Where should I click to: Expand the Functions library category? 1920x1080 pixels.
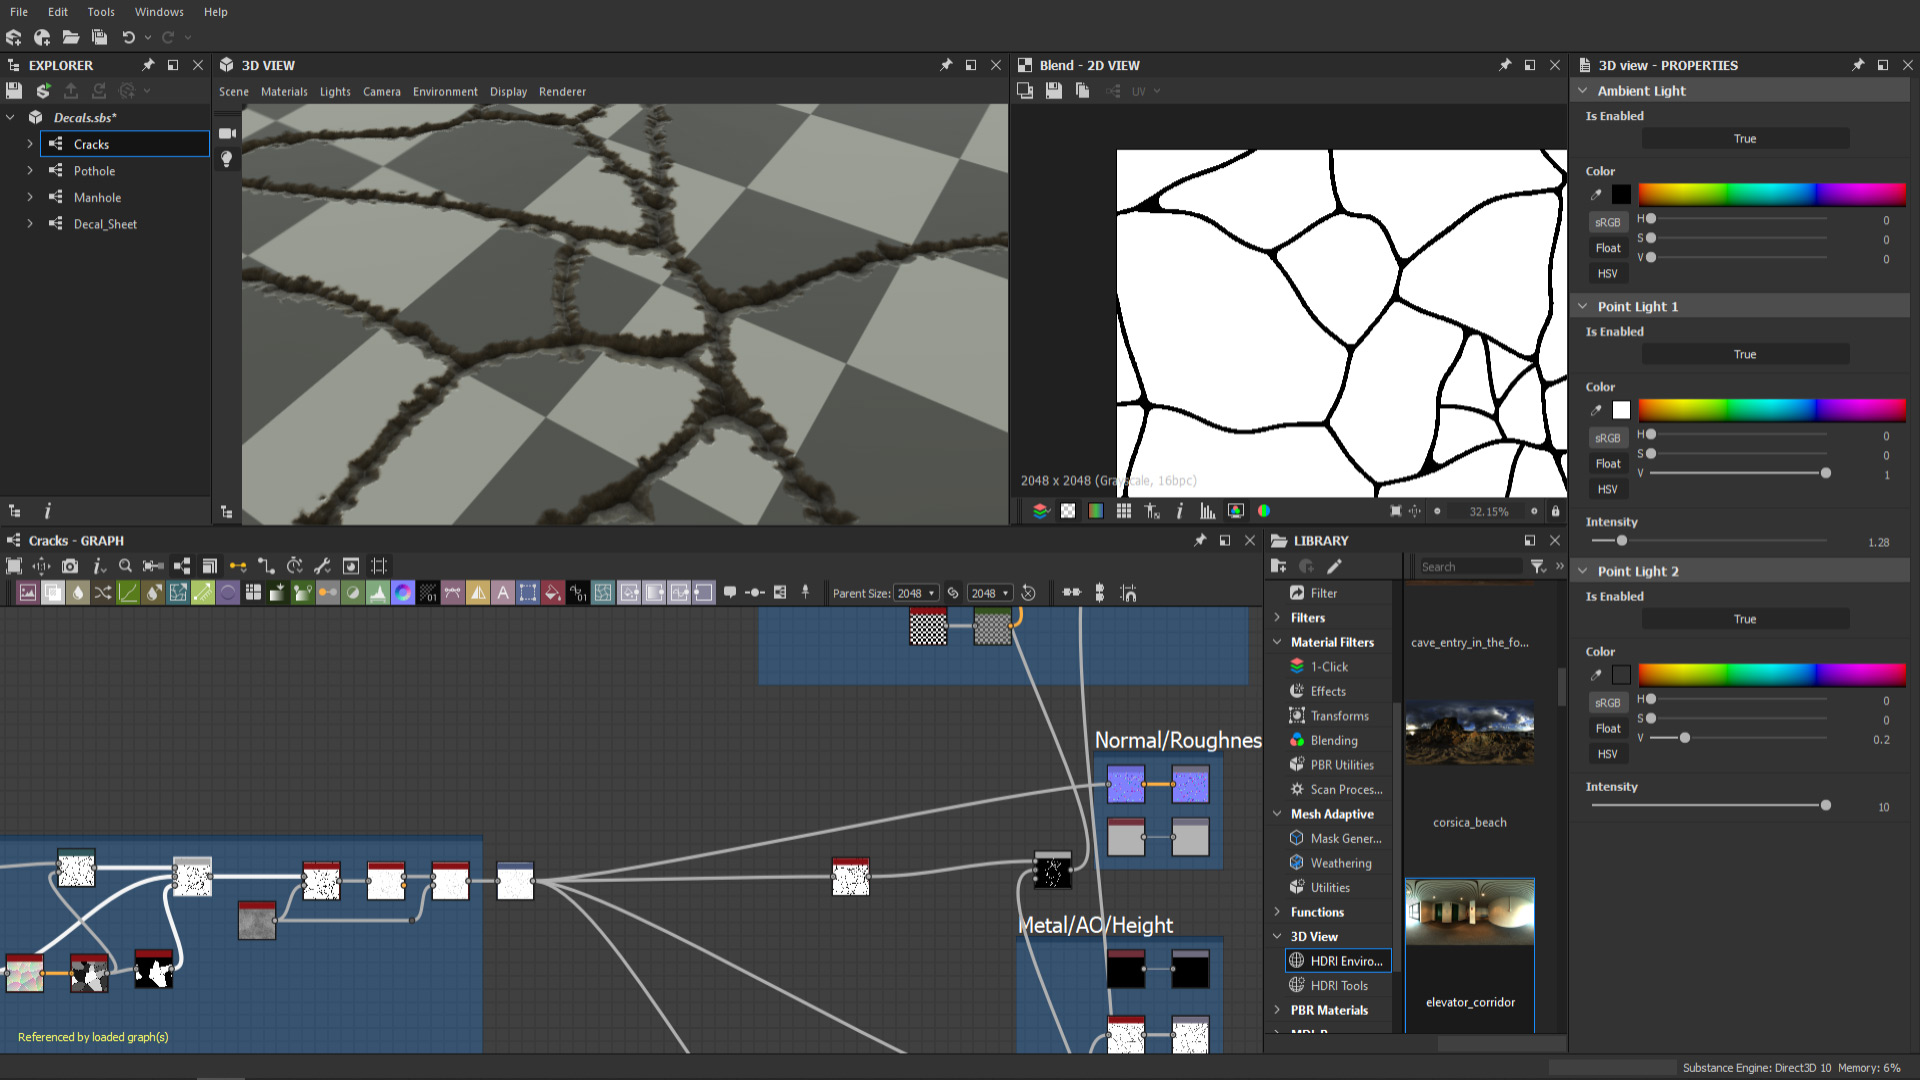click(1277, 912)
